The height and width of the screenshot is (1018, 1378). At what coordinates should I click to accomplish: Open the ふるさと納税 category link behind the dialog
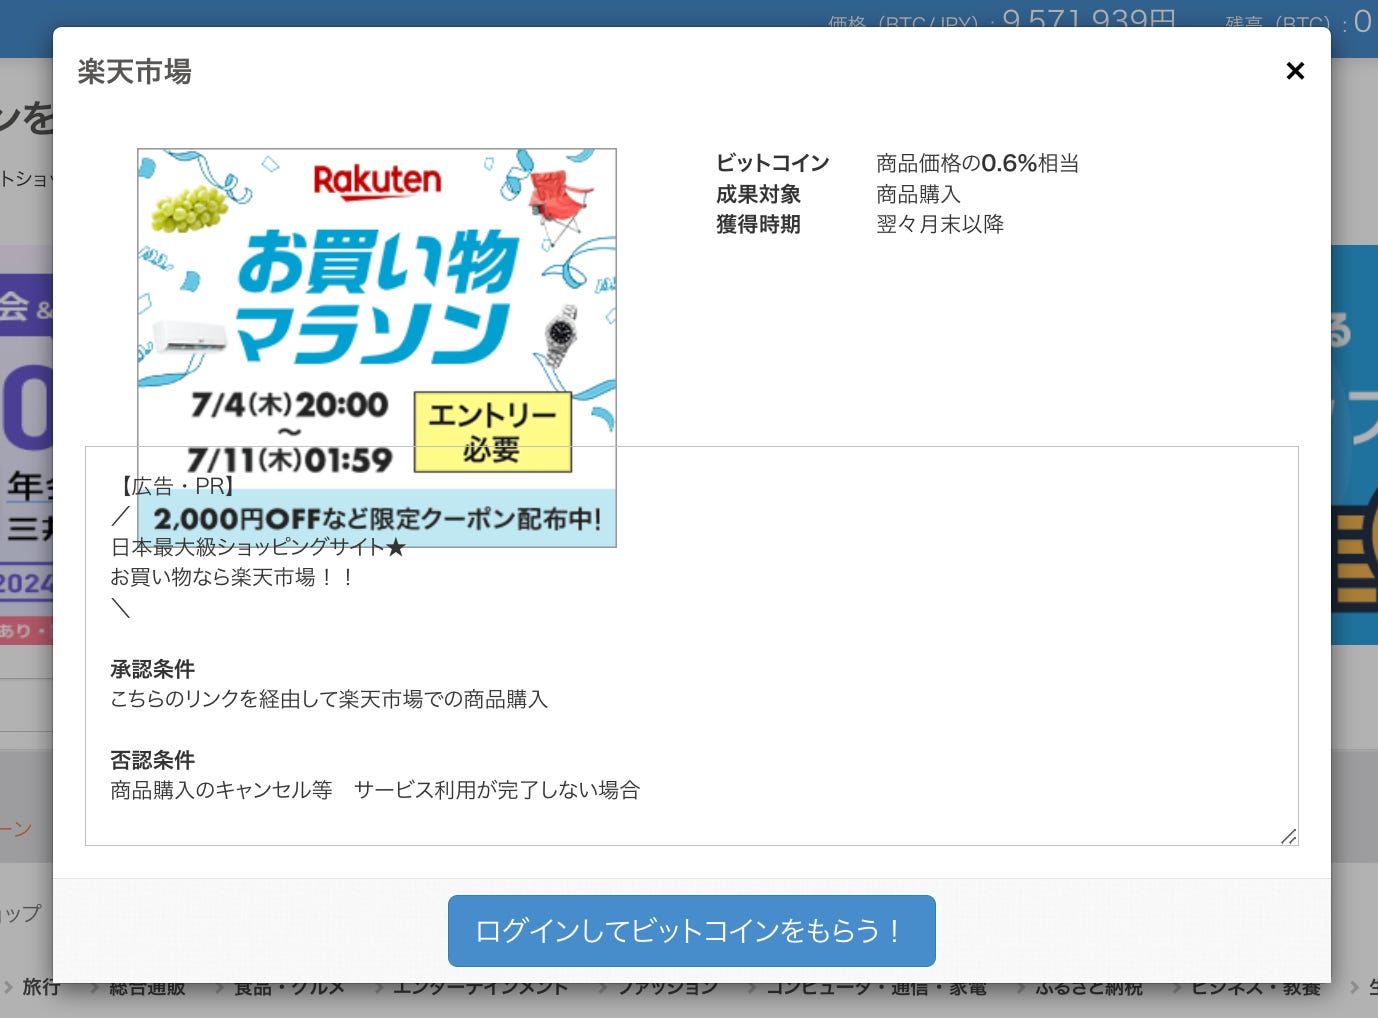(1088, 988)
